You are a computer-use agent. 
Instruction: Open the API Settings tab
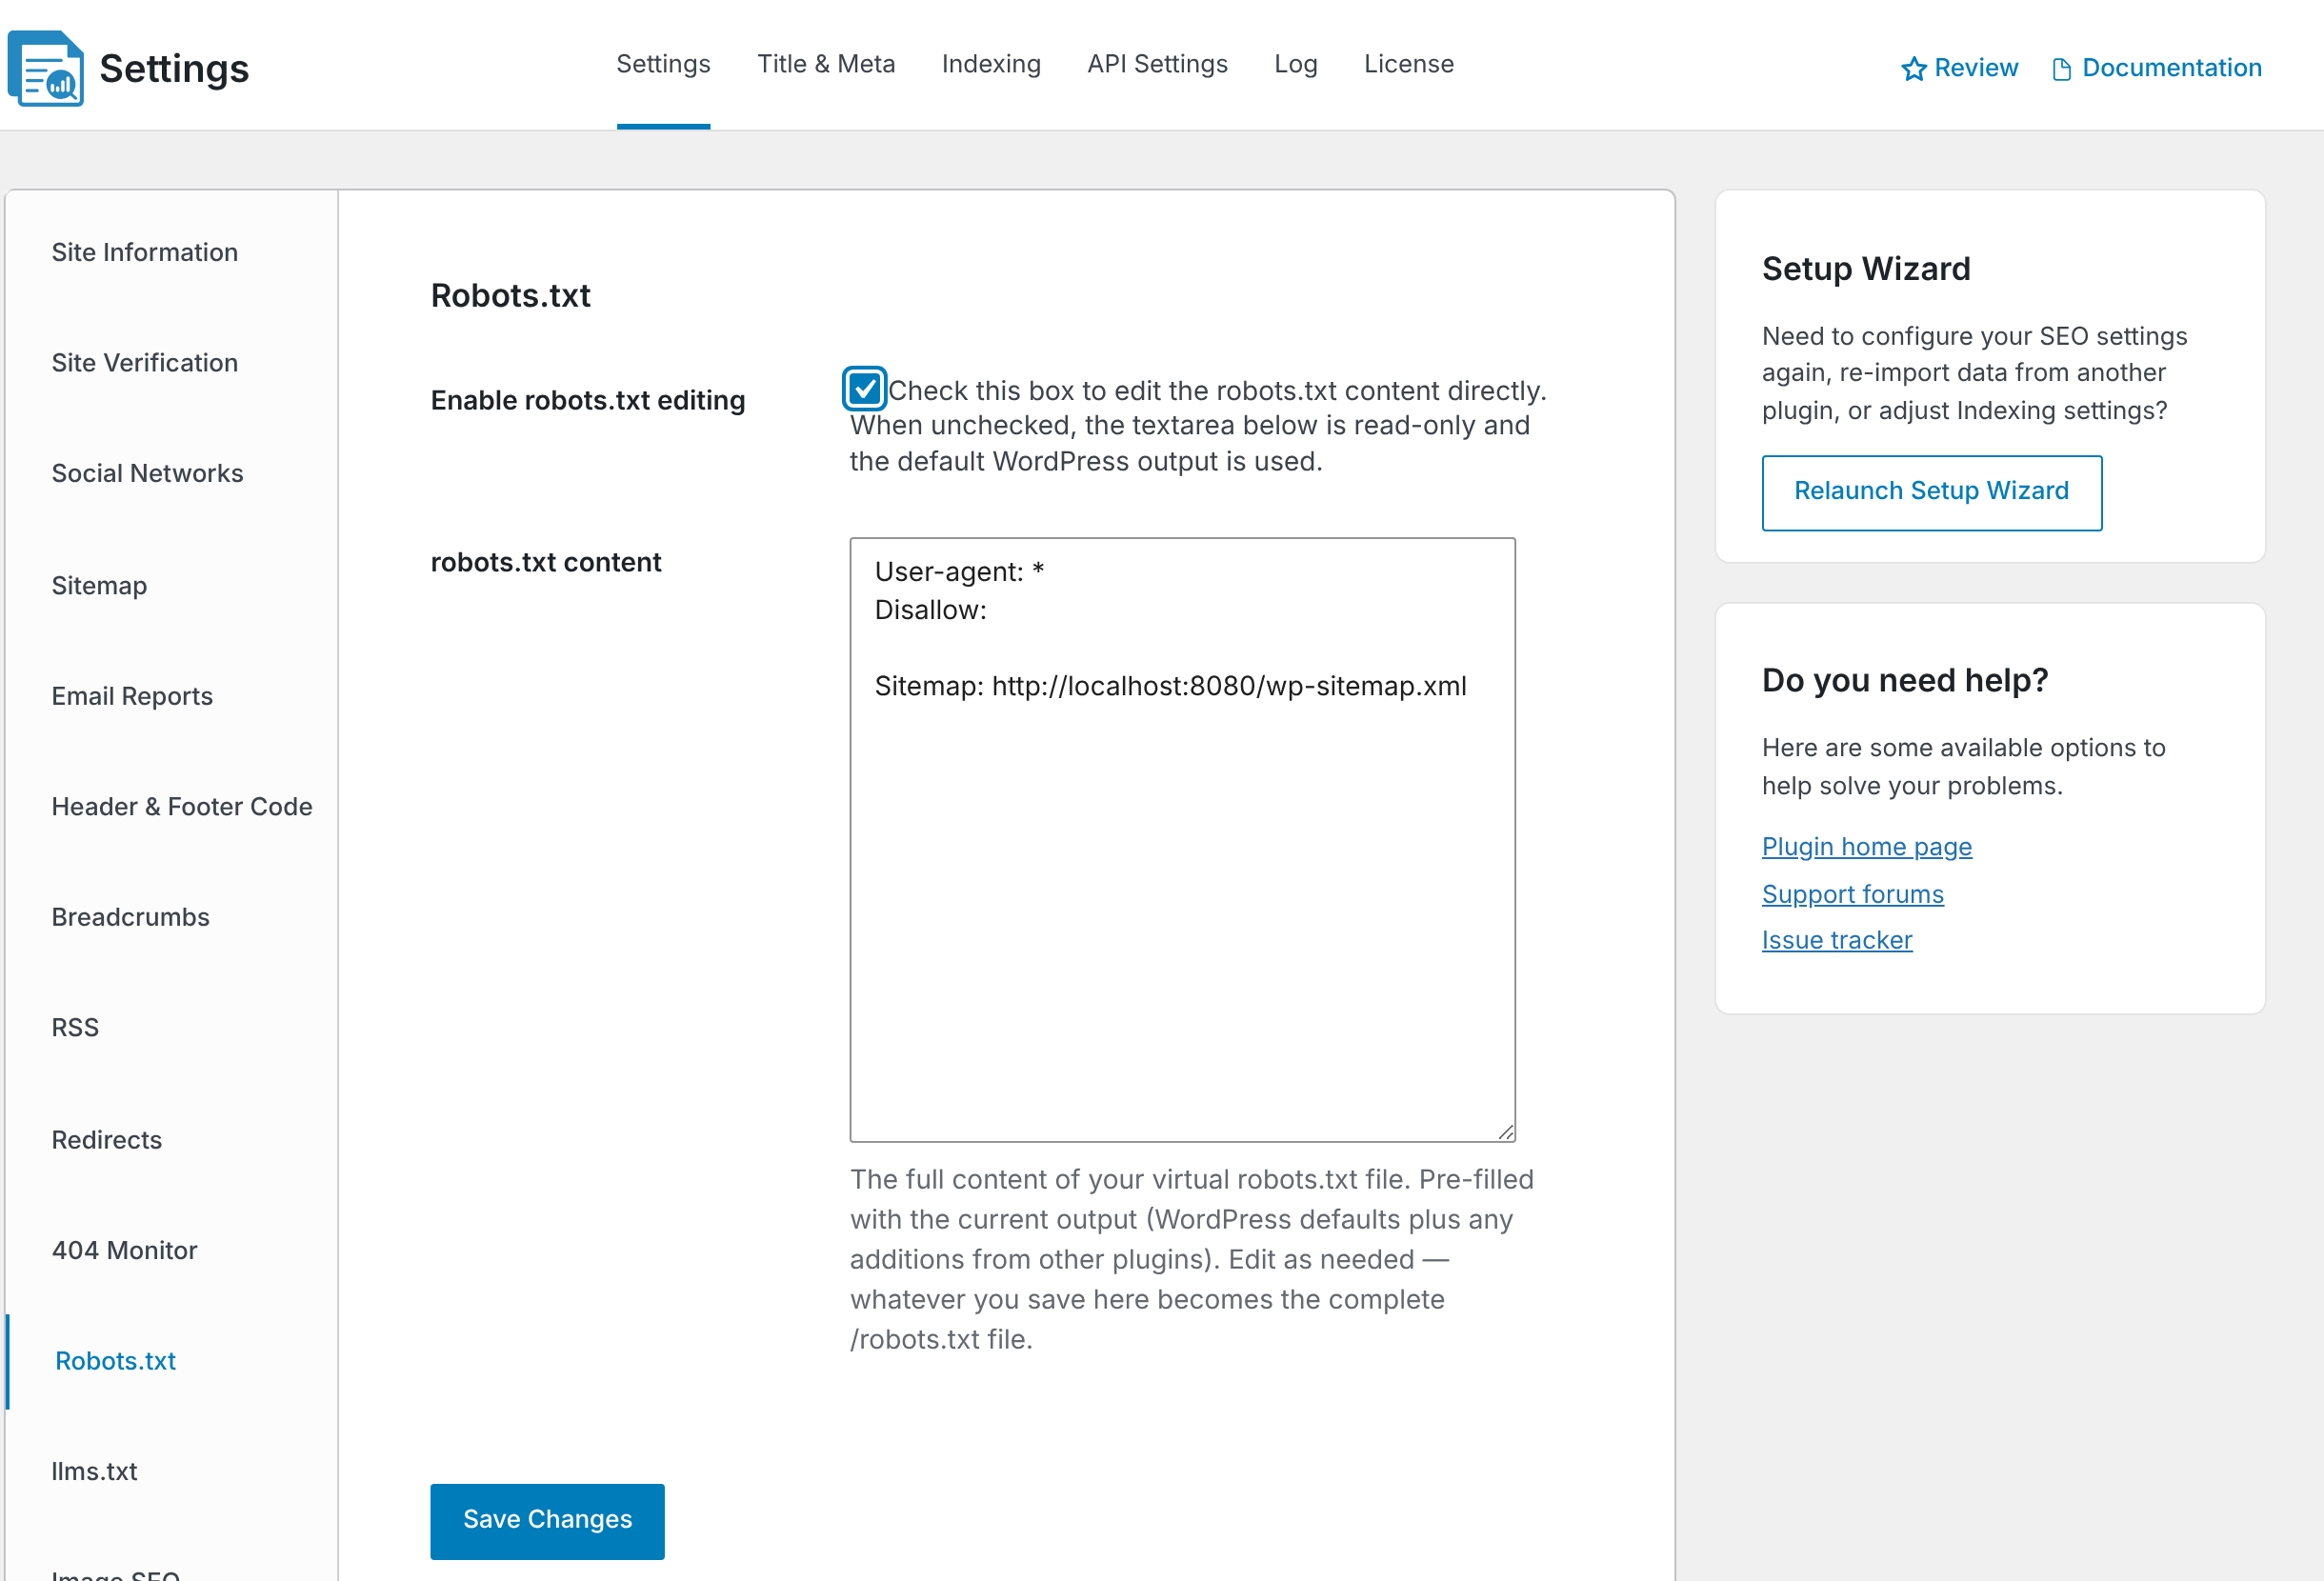1157,64
